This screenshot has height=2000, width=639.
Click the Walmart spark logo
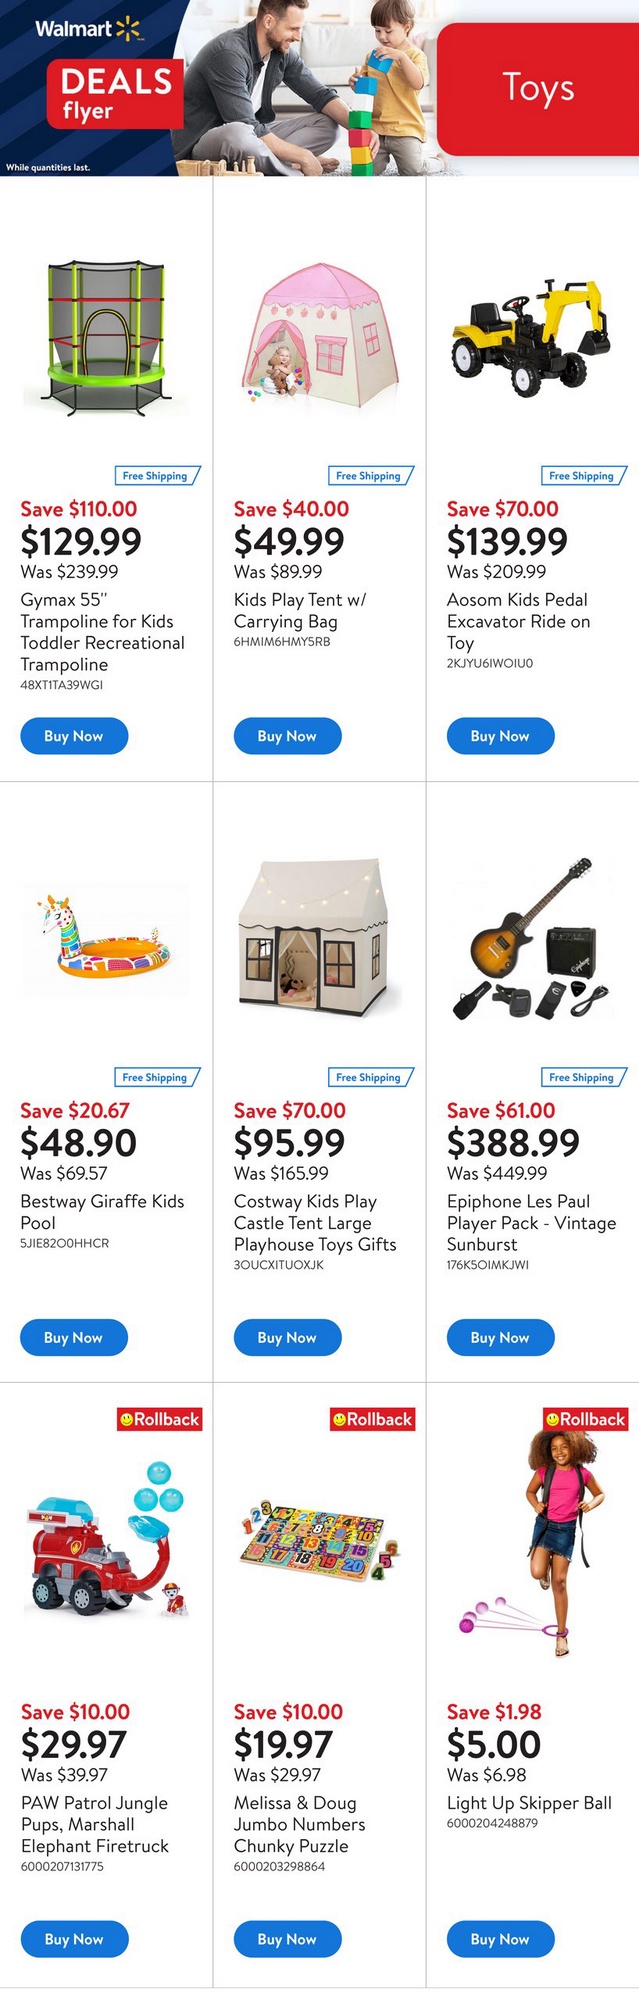click(x=128, y=29)
